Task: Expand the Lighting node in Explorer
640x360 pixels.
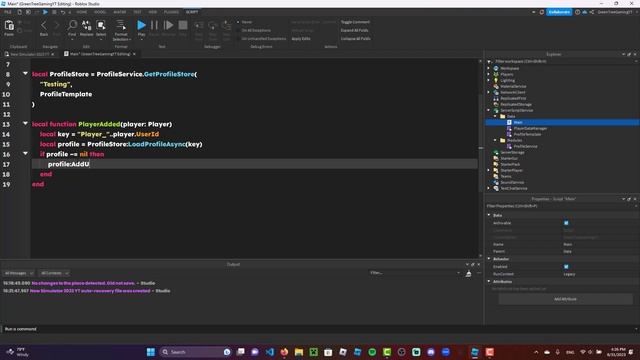Action: coord(489,80)
